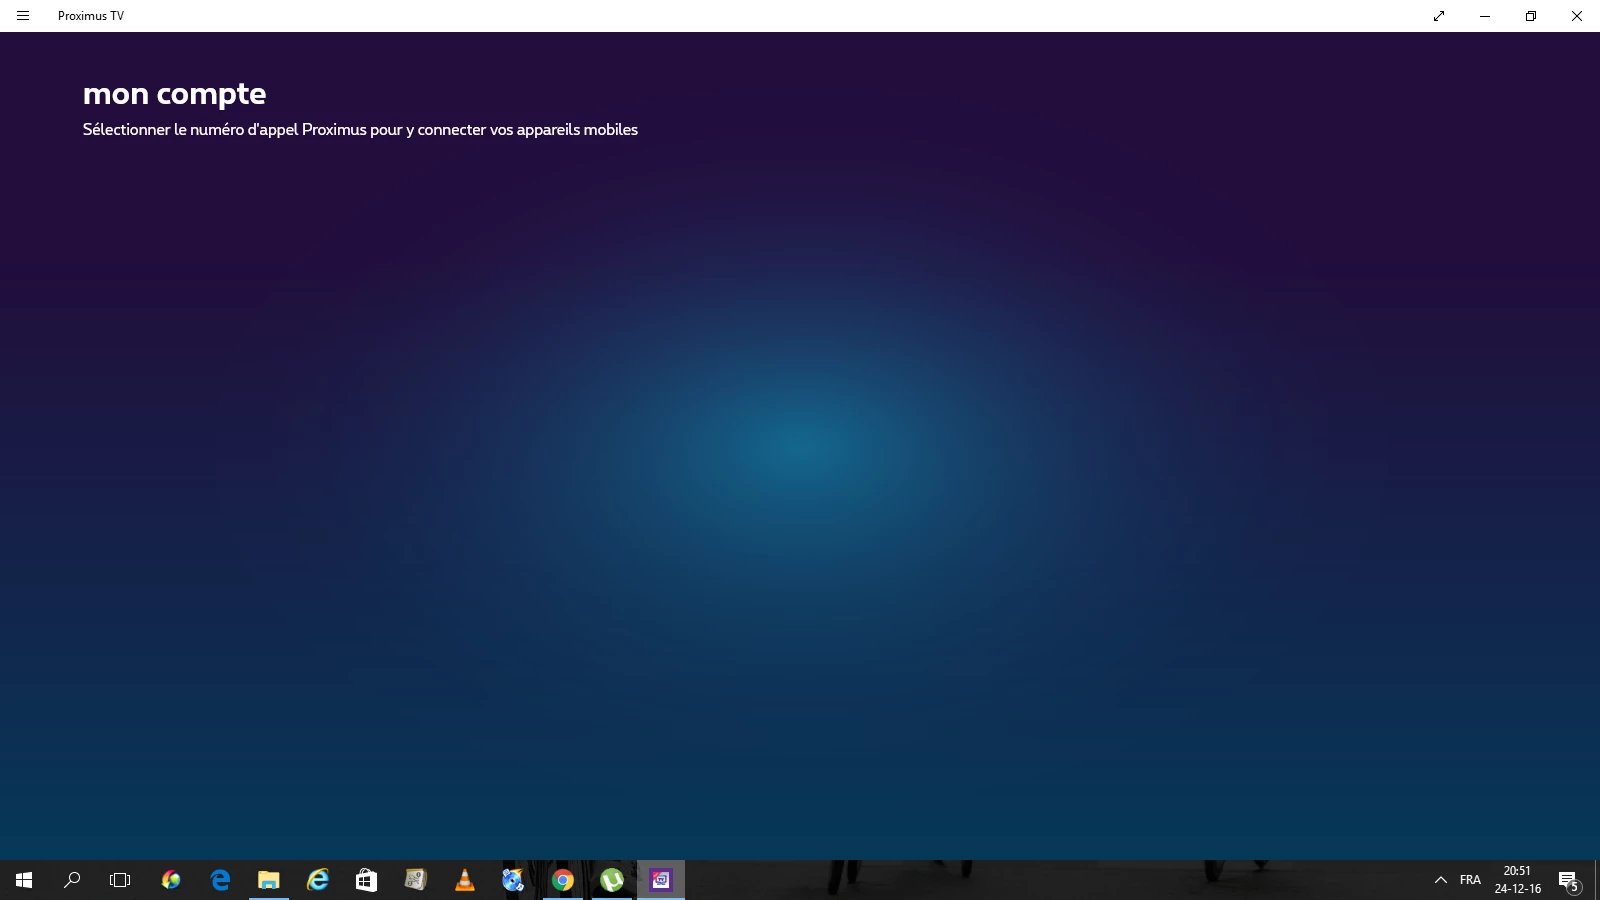The width and height of the screenshot is (1600, 900).
Task: Open the Action Center notifications
Action: click(x=1569, y=880)
